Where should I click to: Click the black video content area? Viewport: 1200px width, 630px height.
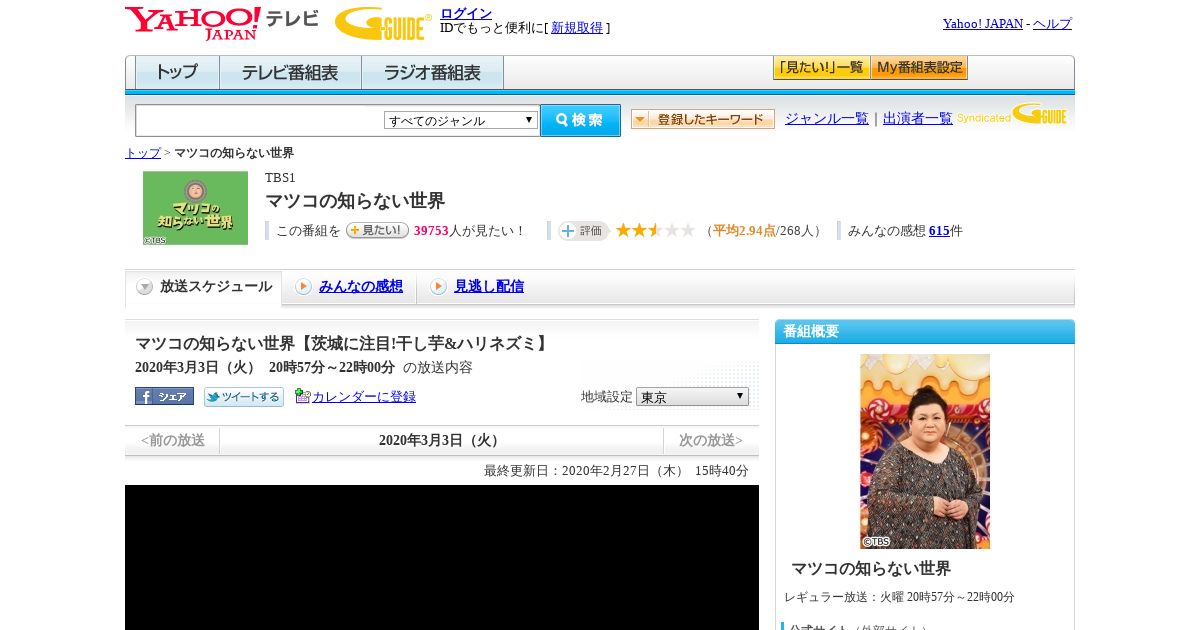pos(442,557)
